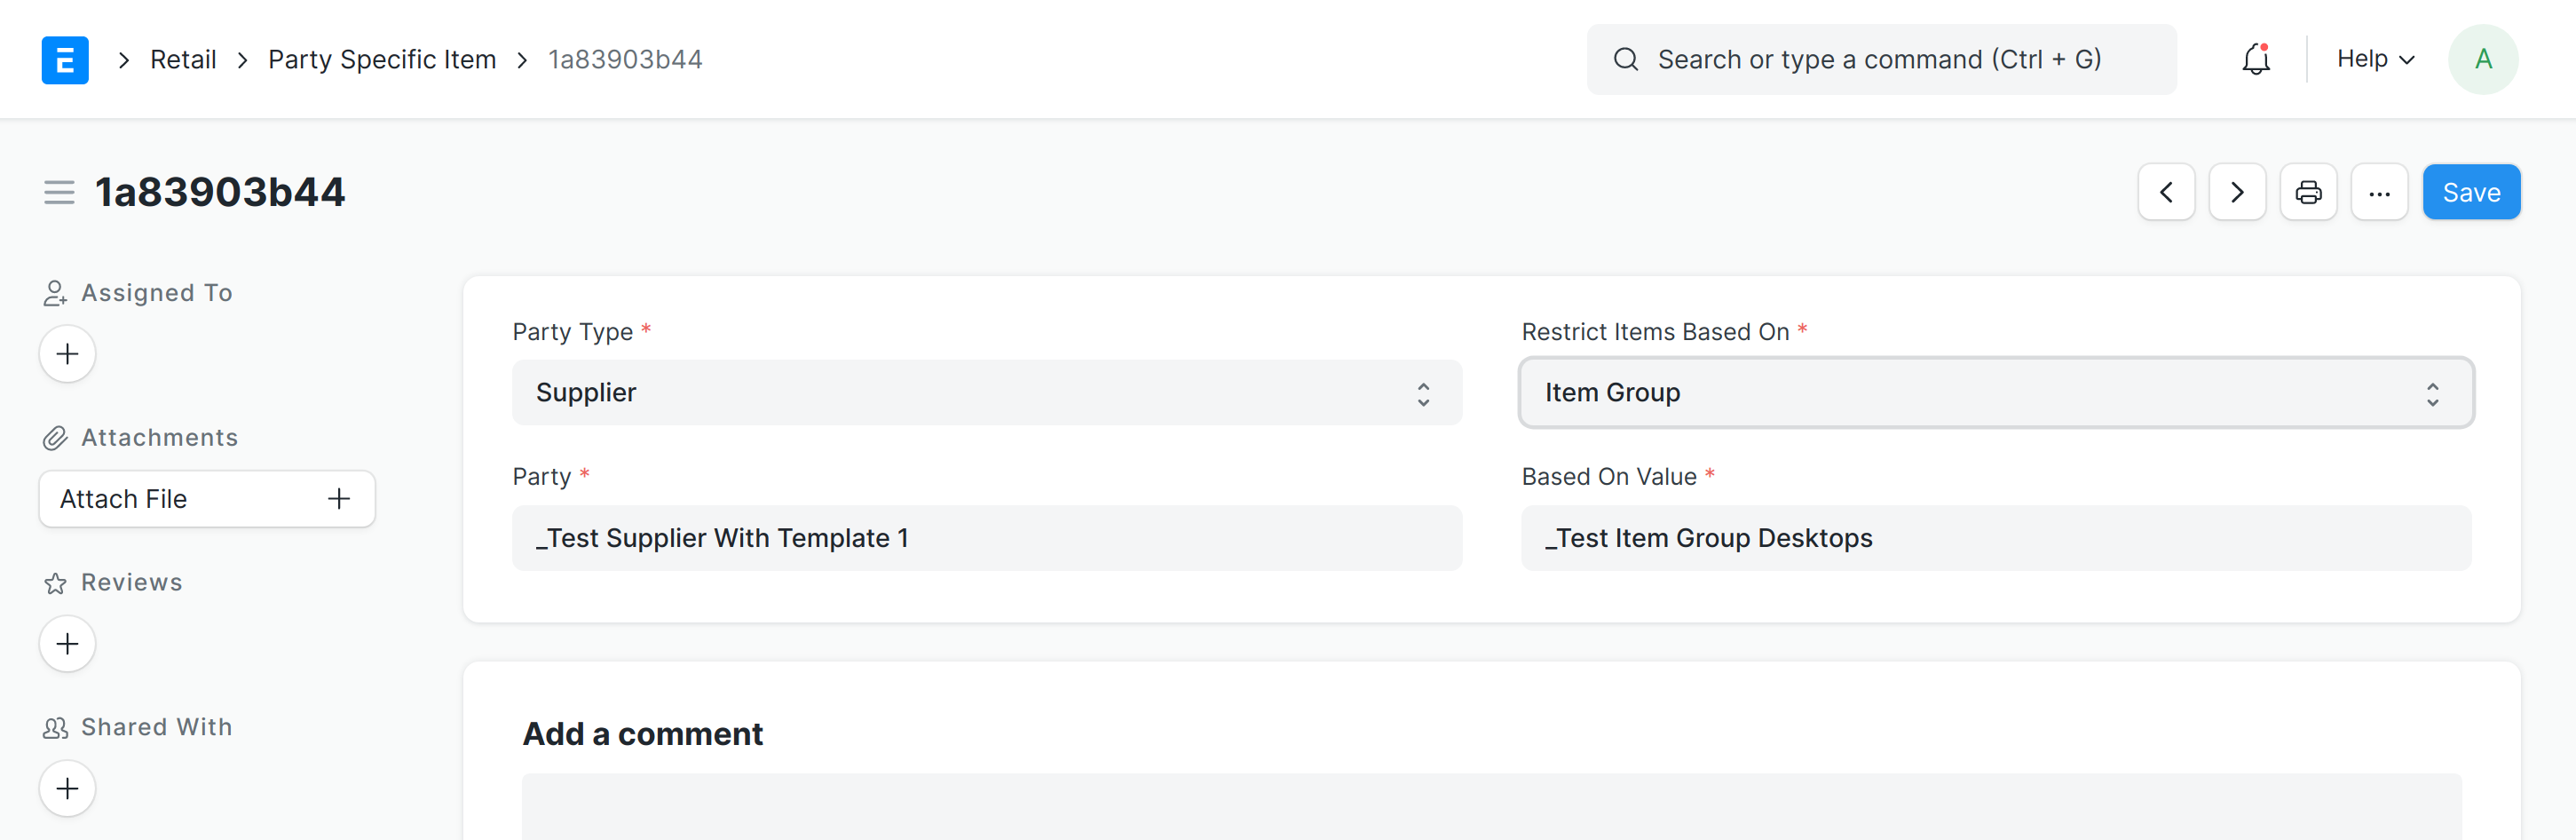The height and width of the screenshot is (840, 2576).
Task: Focus the search or command bar
Action: click(1880, 60)
